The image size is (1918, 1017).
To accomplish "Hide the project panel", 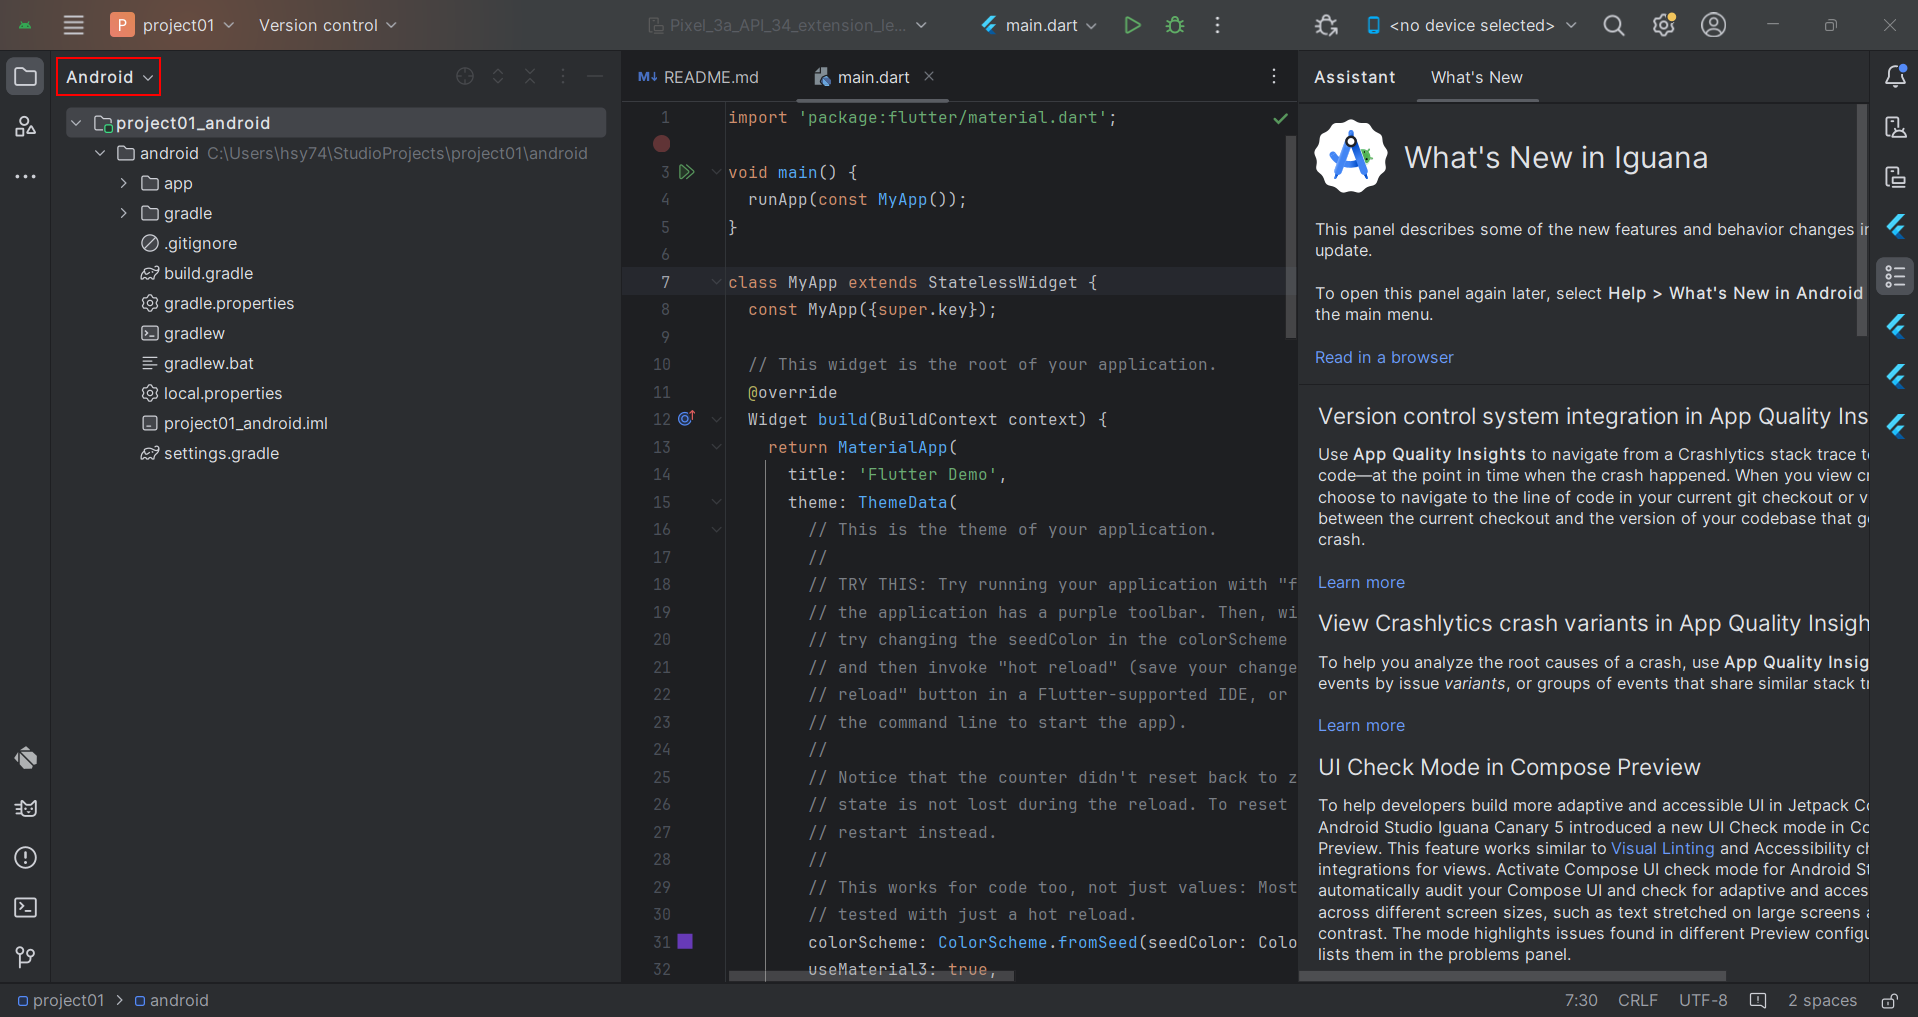I will pos(595,76).
